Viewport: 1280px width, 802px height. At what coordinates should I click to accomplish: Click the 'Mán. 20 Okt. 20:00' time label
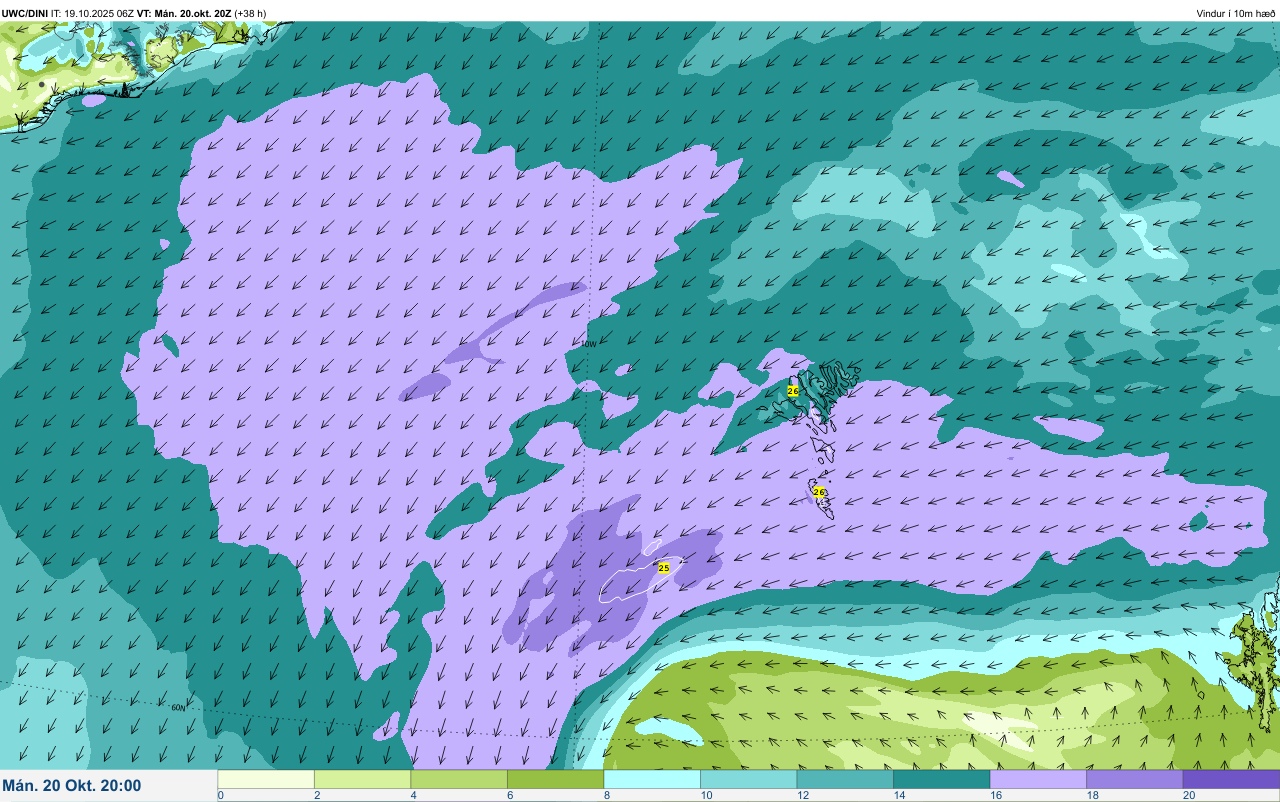pos(72,786)
